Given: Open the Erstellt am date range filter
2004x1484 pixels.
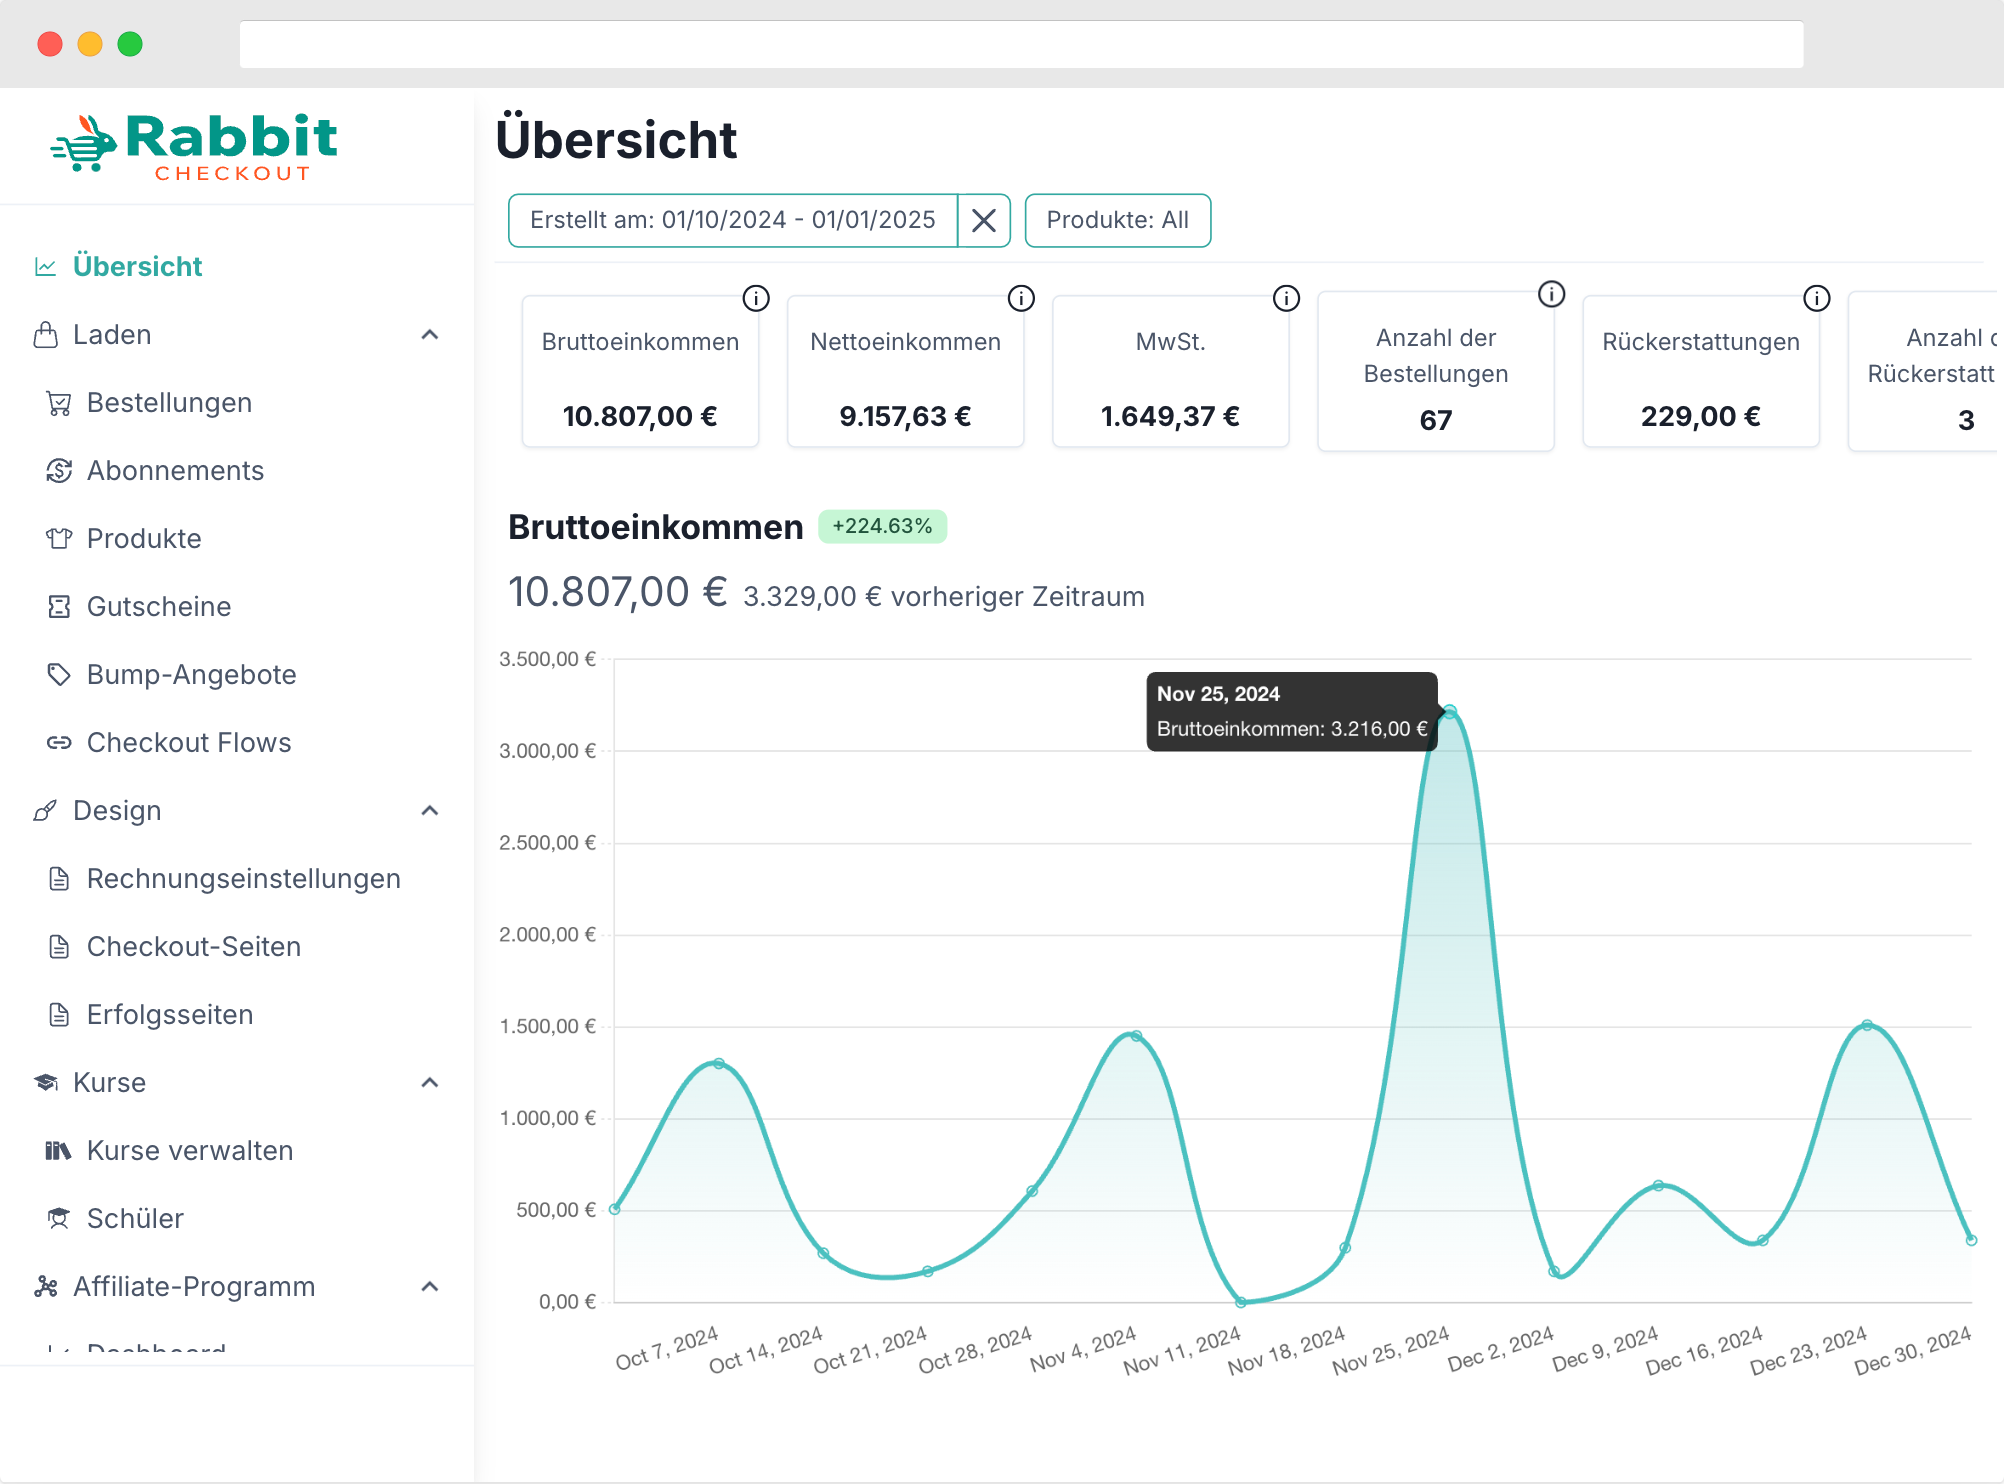Looking at the screenshot, I should click(x=732, y=220).
